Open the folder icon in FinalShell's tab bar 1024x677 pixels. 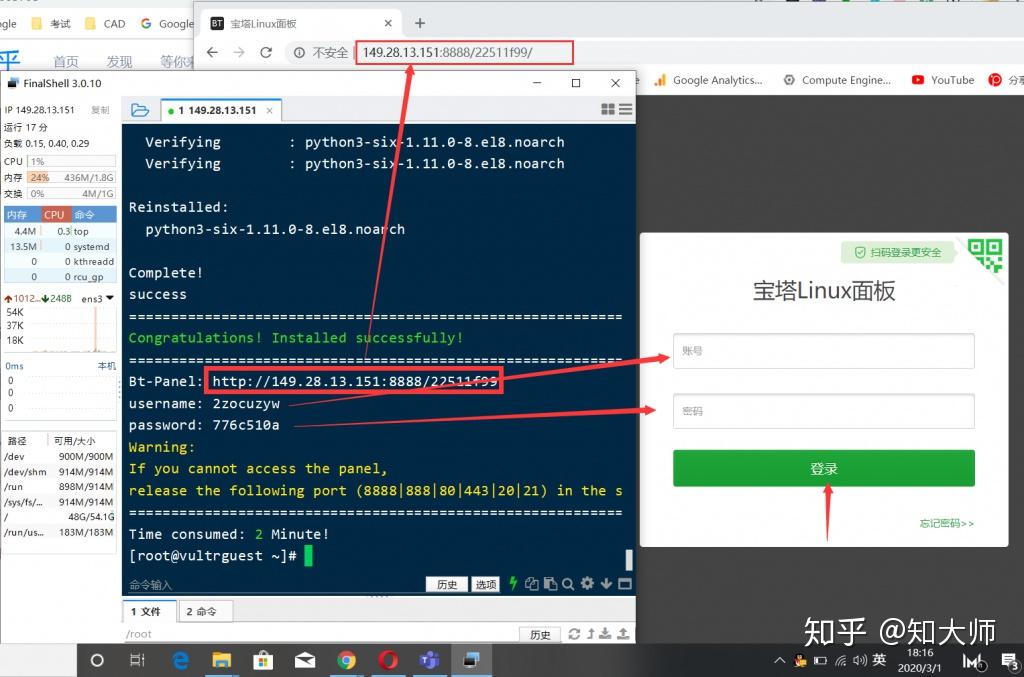click(140, 110)
